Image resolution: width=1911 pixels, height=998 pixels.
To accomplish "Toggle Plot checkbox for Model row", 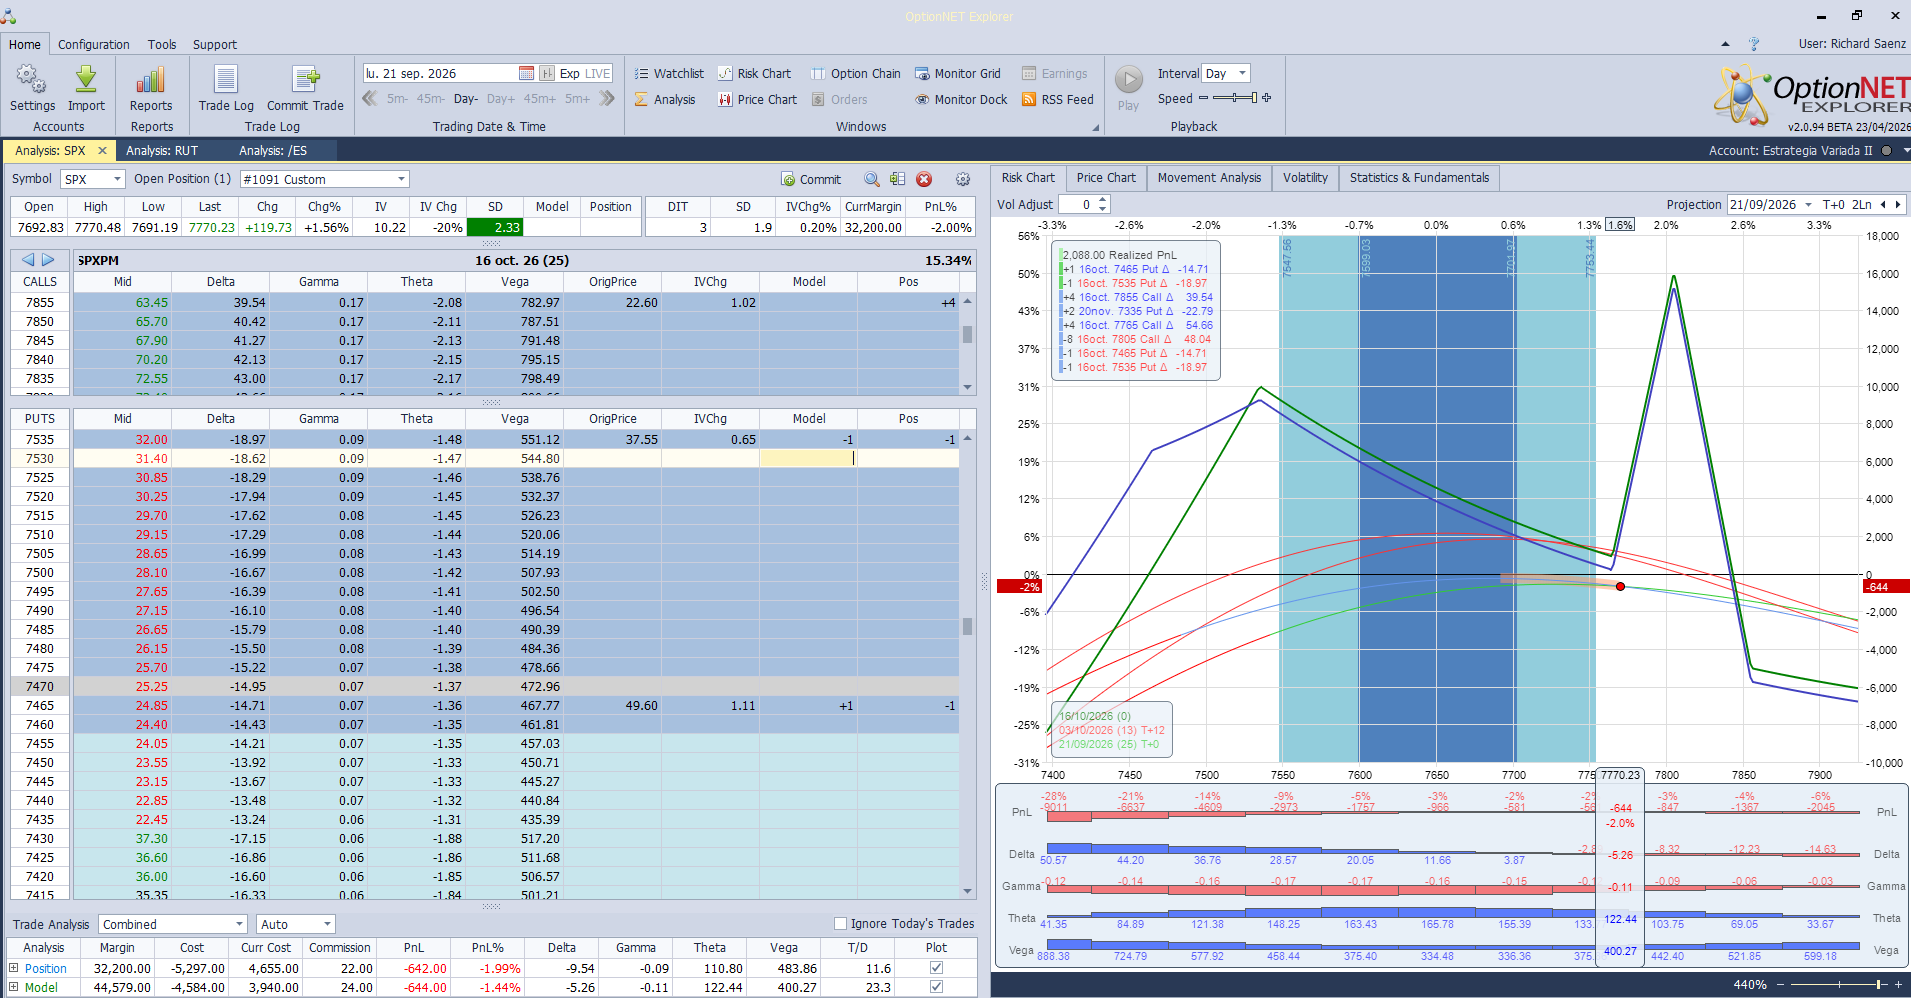I will (x=936, y=987).
